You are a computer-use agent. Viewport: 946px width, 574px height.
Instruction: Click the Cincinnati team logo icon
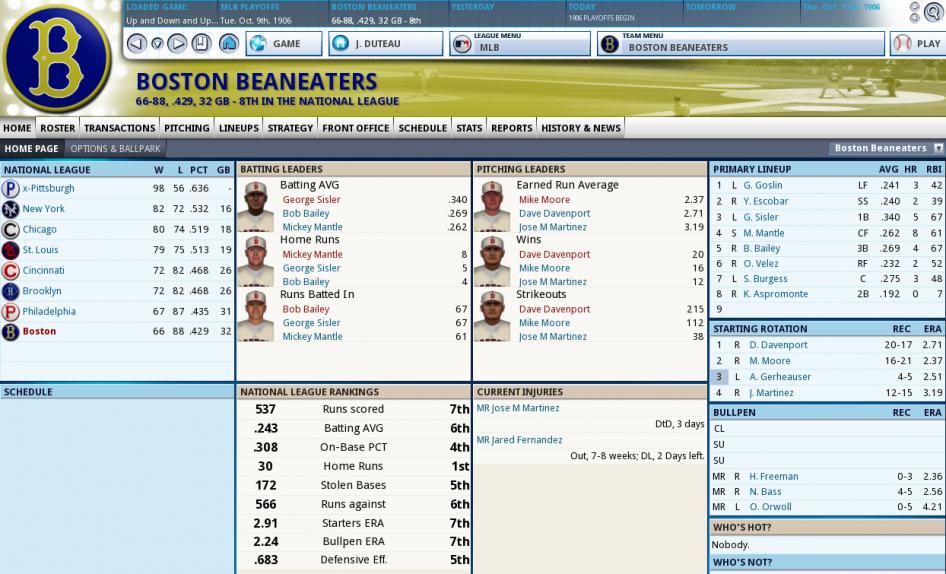point(10,270)
